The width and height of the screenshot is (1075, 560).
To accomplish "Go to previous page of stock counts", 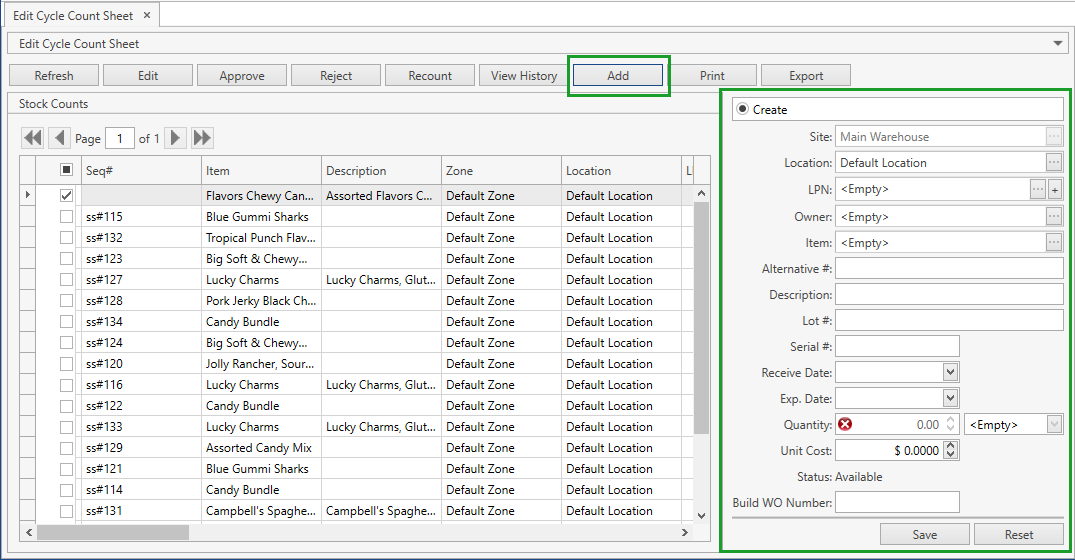I will [x=59, y=138].
